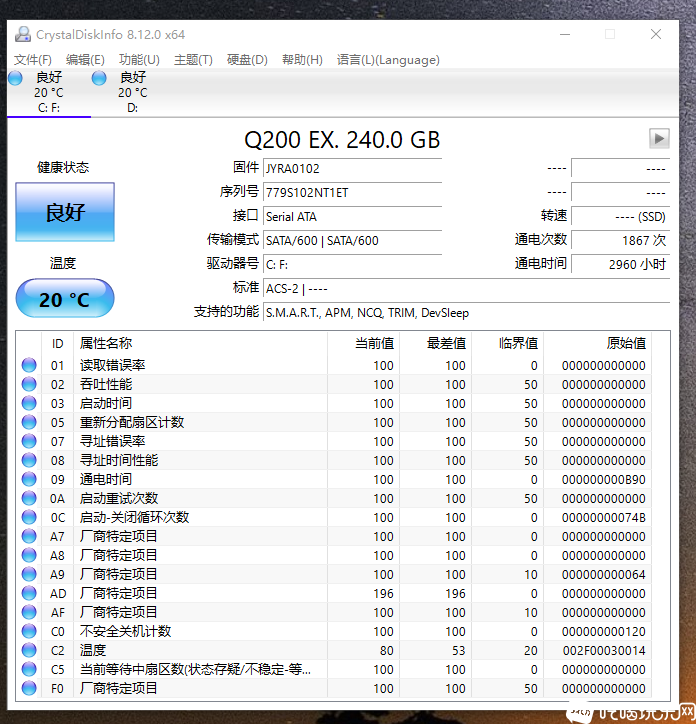Click the drive letter field C: F:
This screenshot has height=724, width=696.
pyautogui.click(x=352, y=264)
